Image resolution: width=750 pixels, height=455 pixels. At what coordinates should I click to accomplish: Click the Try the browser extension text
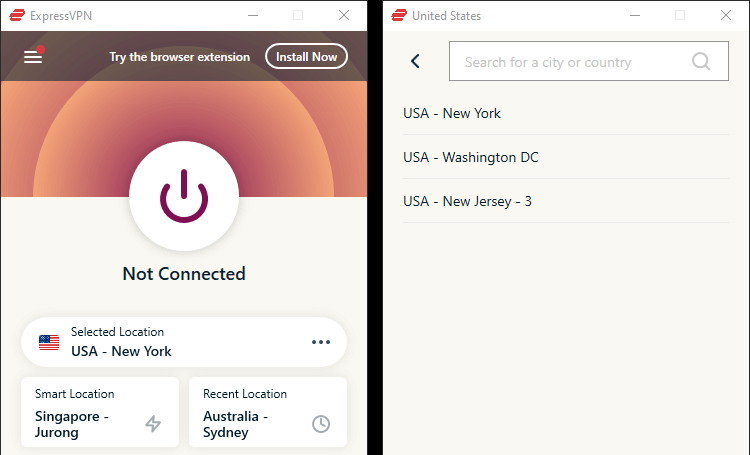[x=179, y=57]
